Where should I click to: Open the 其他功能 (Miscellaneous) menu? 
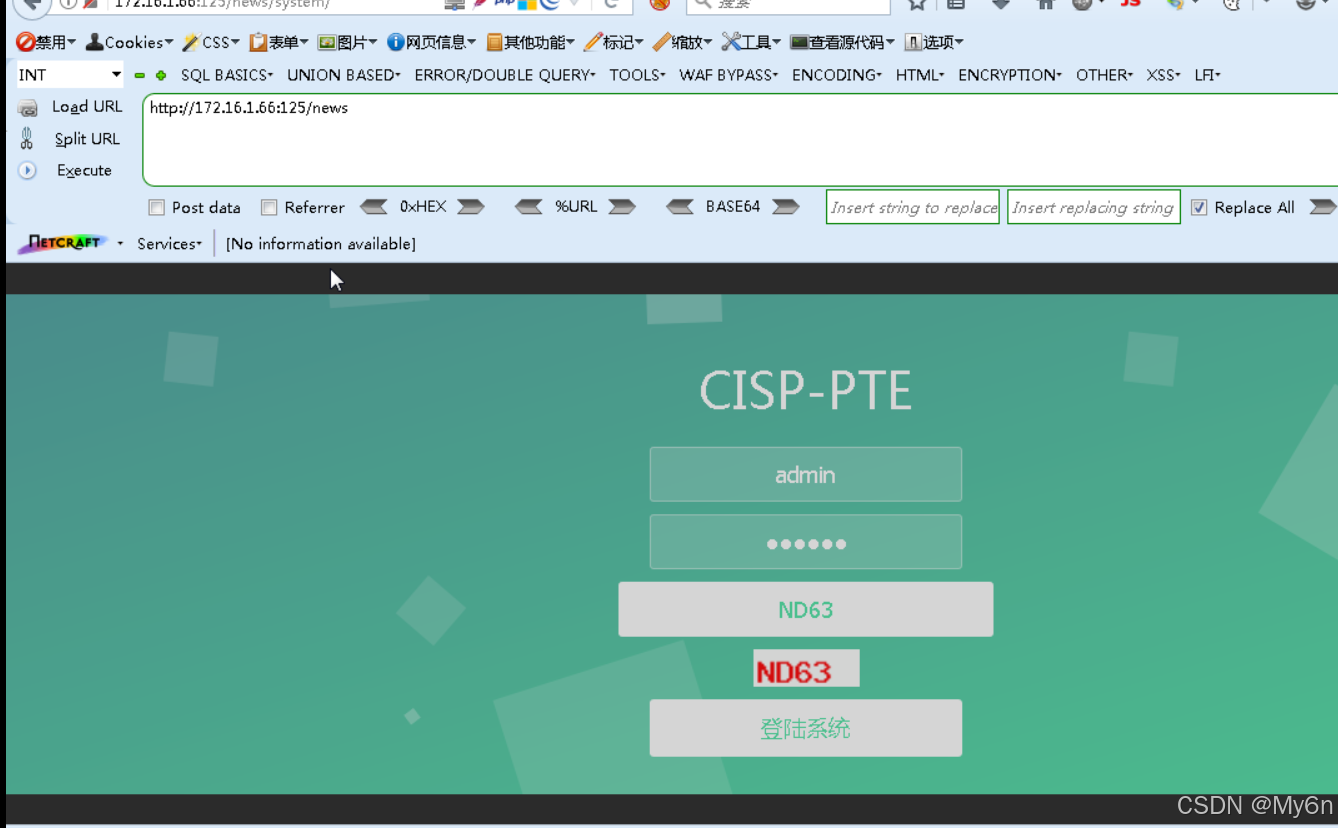(x=531, y=42)
